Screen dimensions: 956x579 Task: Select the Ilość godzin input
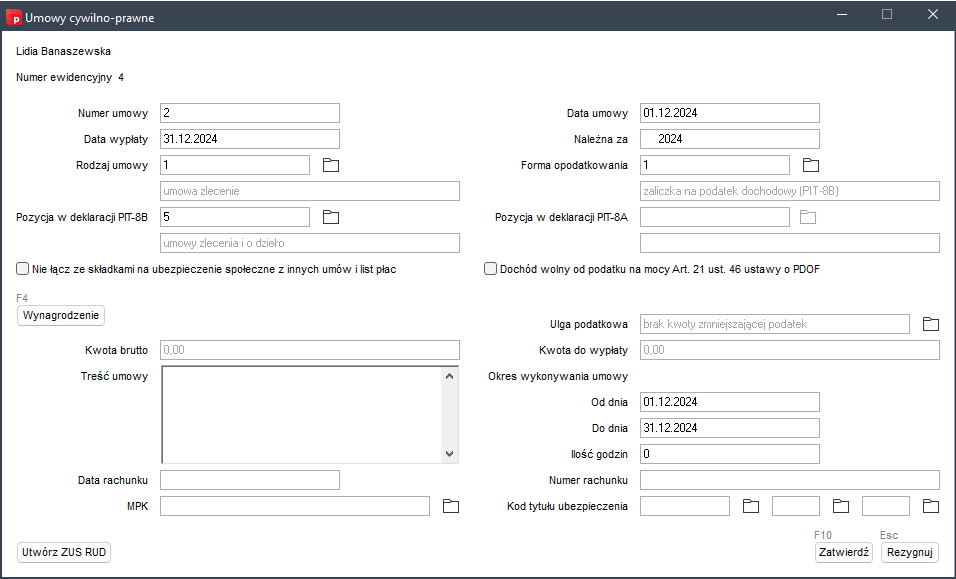coord(729,454)
